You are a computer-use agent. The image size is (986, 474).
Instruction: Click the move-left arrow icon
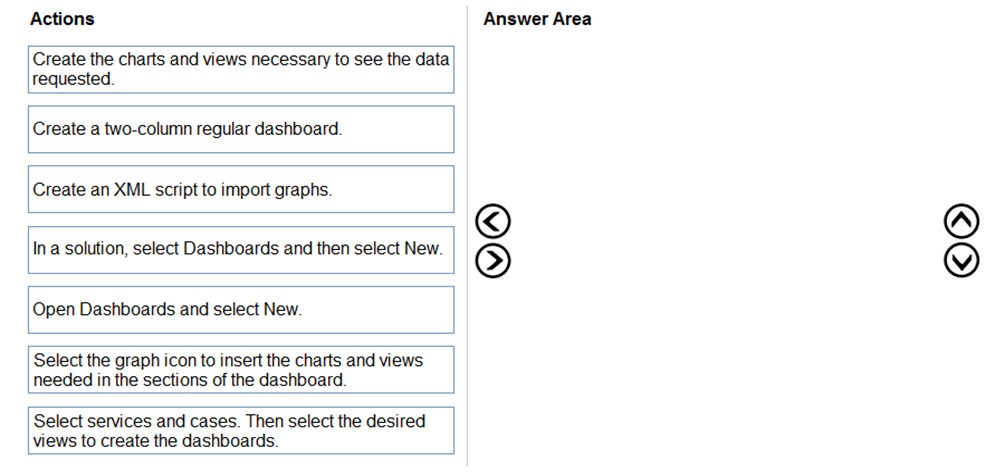click(494, 220)
